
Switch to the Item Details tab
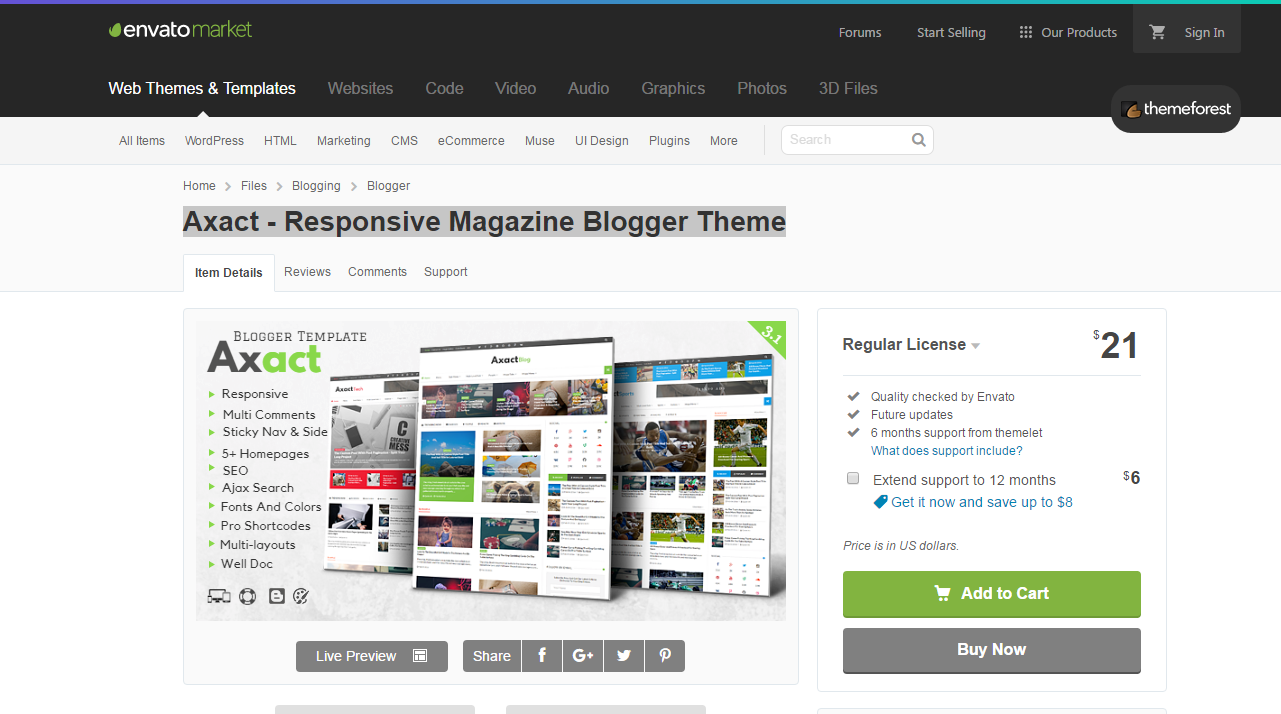[229, 273]
